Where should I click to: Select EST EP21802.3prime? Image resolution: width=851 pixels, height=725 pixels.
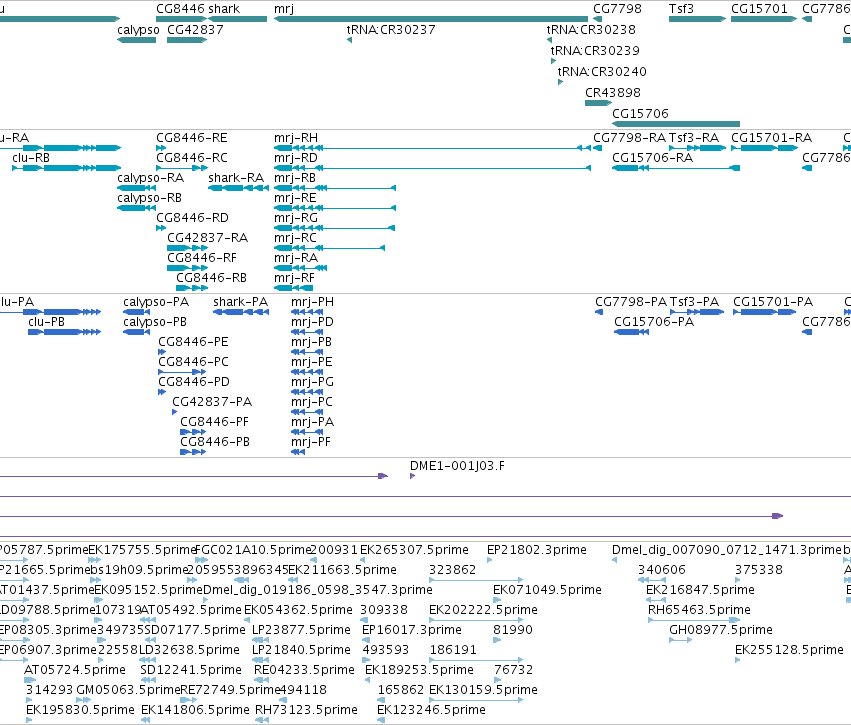490,560
